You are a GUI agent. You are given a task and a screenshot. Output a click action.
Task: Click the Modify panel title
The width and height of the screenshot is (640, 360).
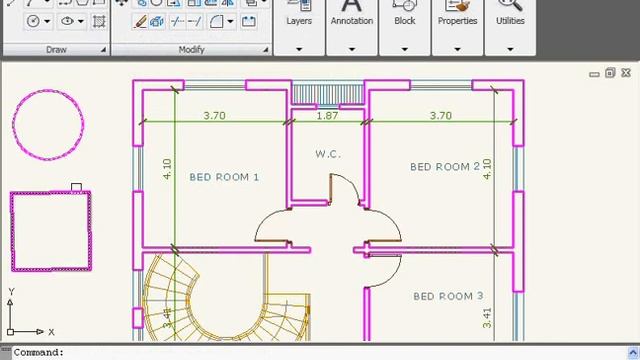pyautogui.click(x=191, y=50)
